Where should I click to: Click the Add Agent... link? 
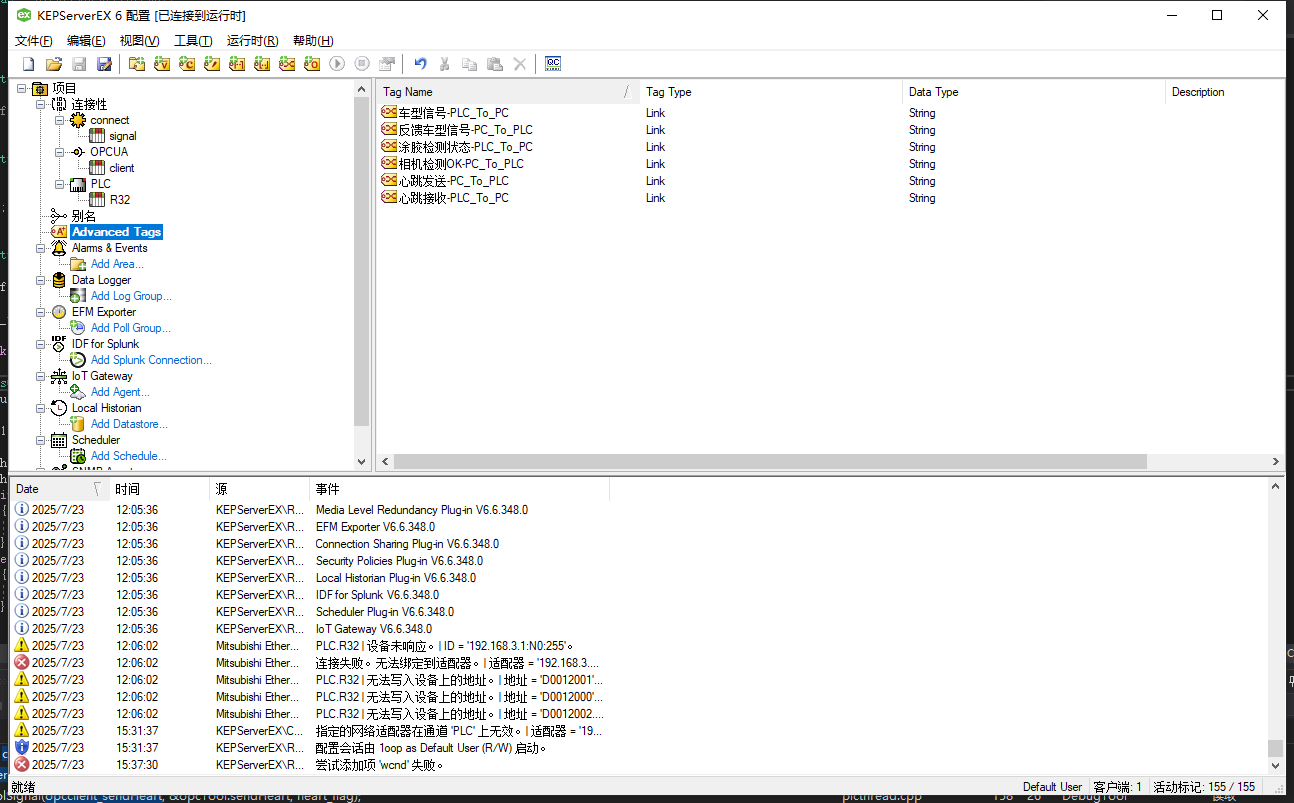coord(120,392)
